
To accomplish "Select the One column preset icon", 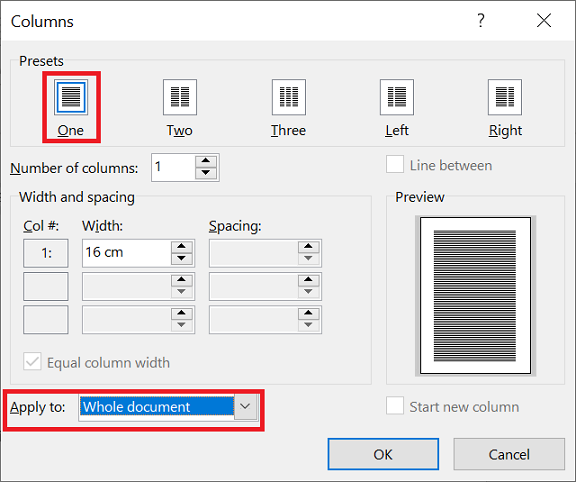I will tap(71, 97).
